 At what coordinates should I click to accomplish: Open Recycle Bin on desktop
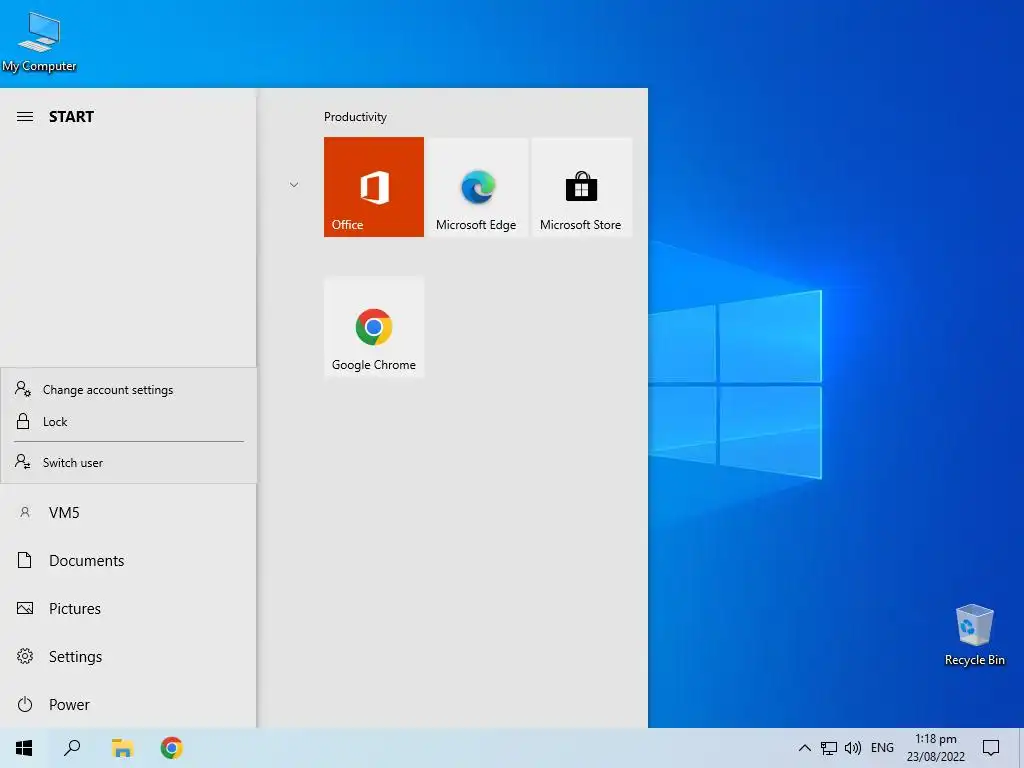coord(974,635)
